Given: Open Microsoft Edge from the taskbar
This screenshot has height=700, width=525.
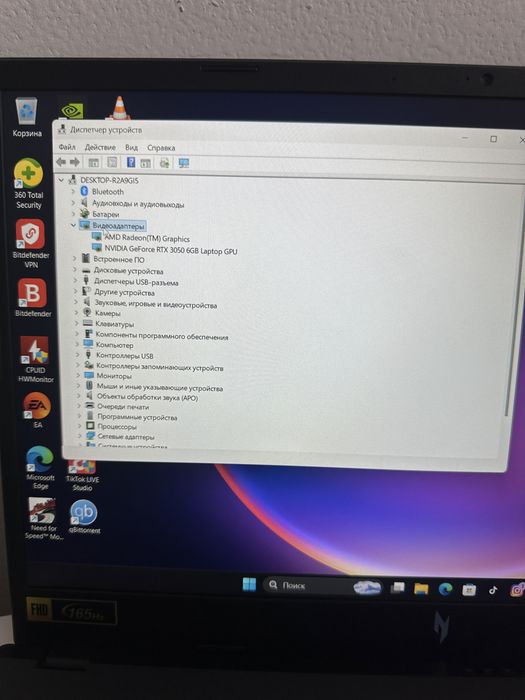Looking at the screenshot, I should [445, 589].
